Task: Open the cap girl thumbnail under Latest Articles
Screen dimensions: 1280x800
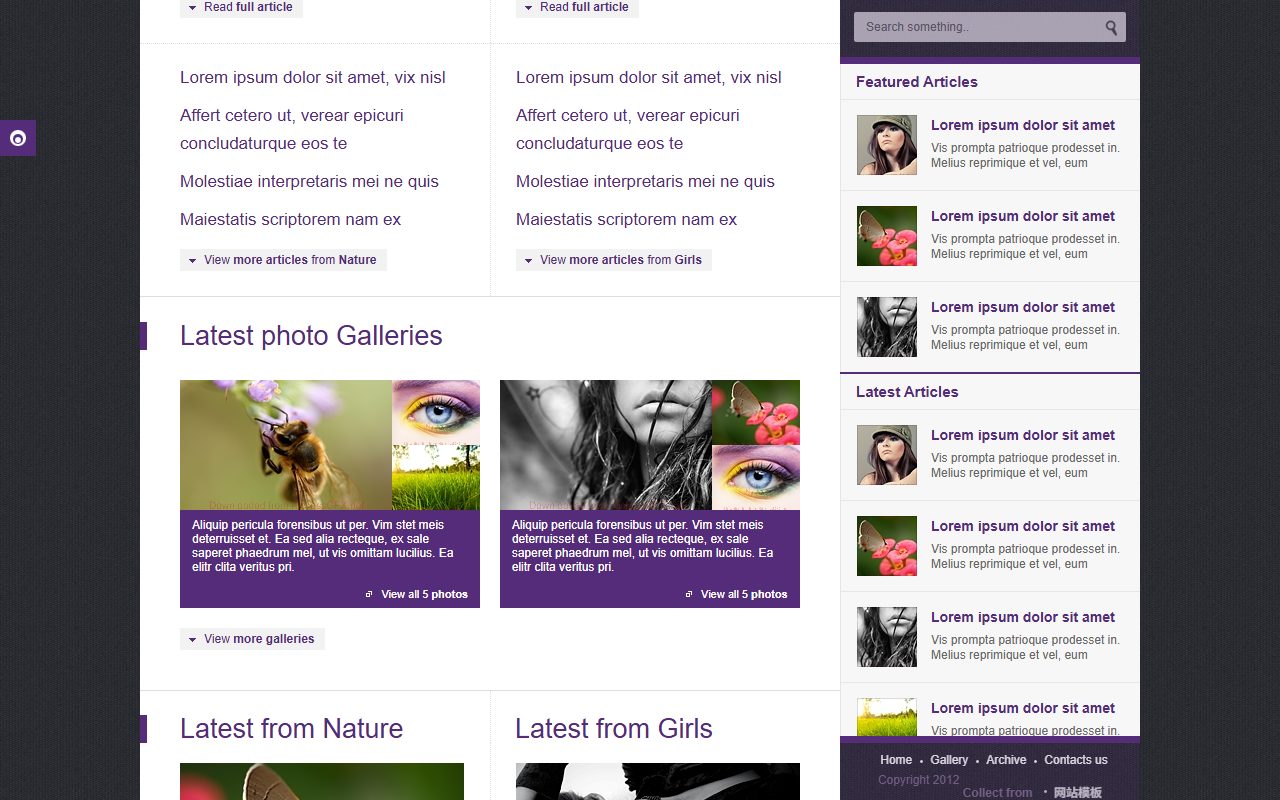Action: 887,455
